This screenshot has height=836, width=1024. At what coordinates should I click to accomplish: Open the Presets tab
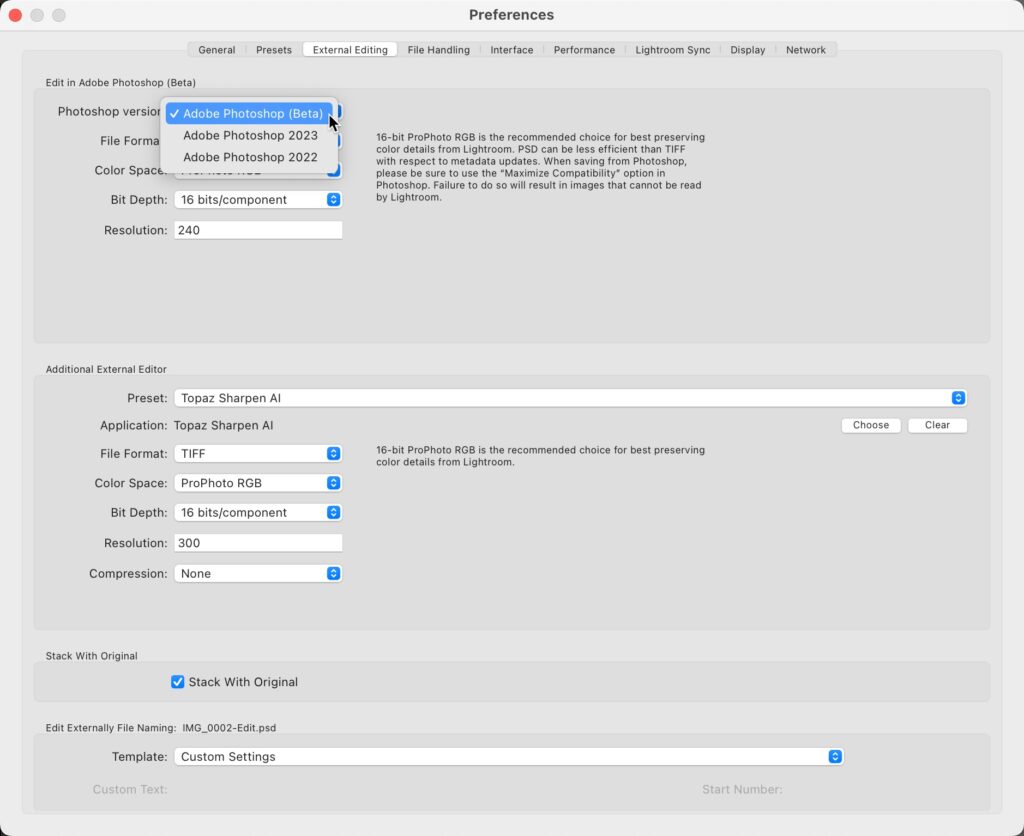[x=274, y=50]
